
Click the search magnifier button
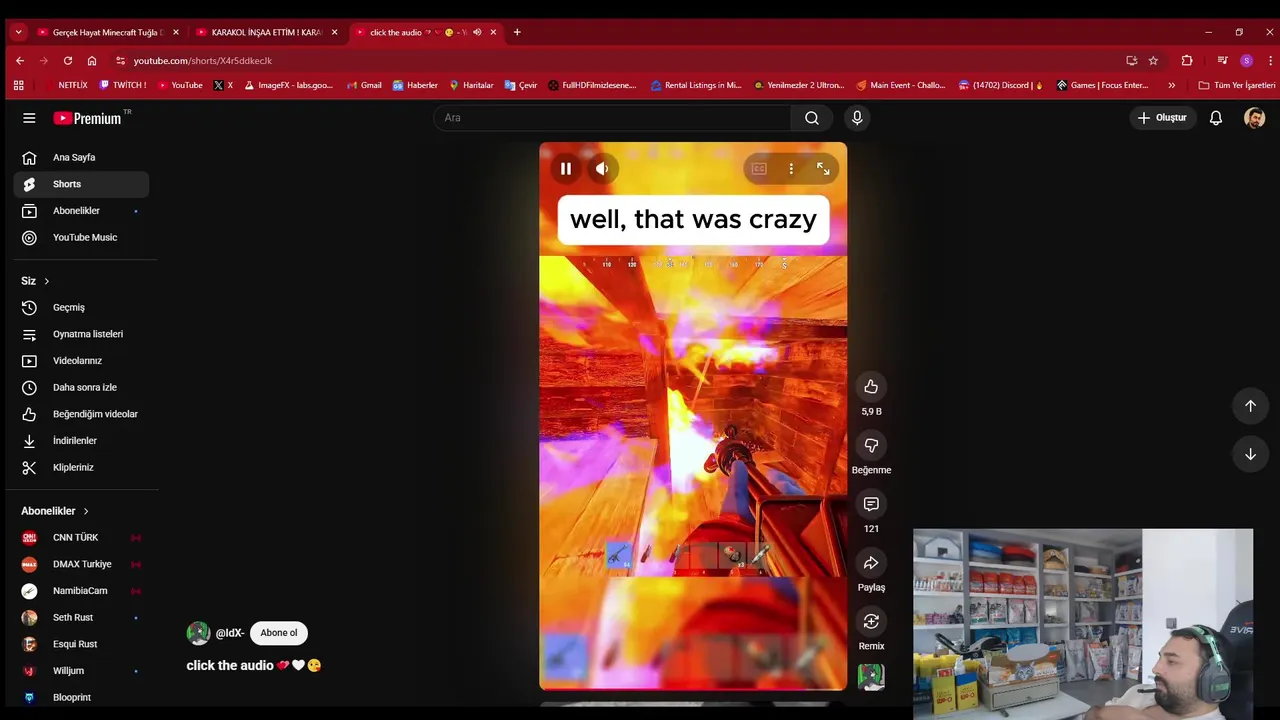point(812,118)
